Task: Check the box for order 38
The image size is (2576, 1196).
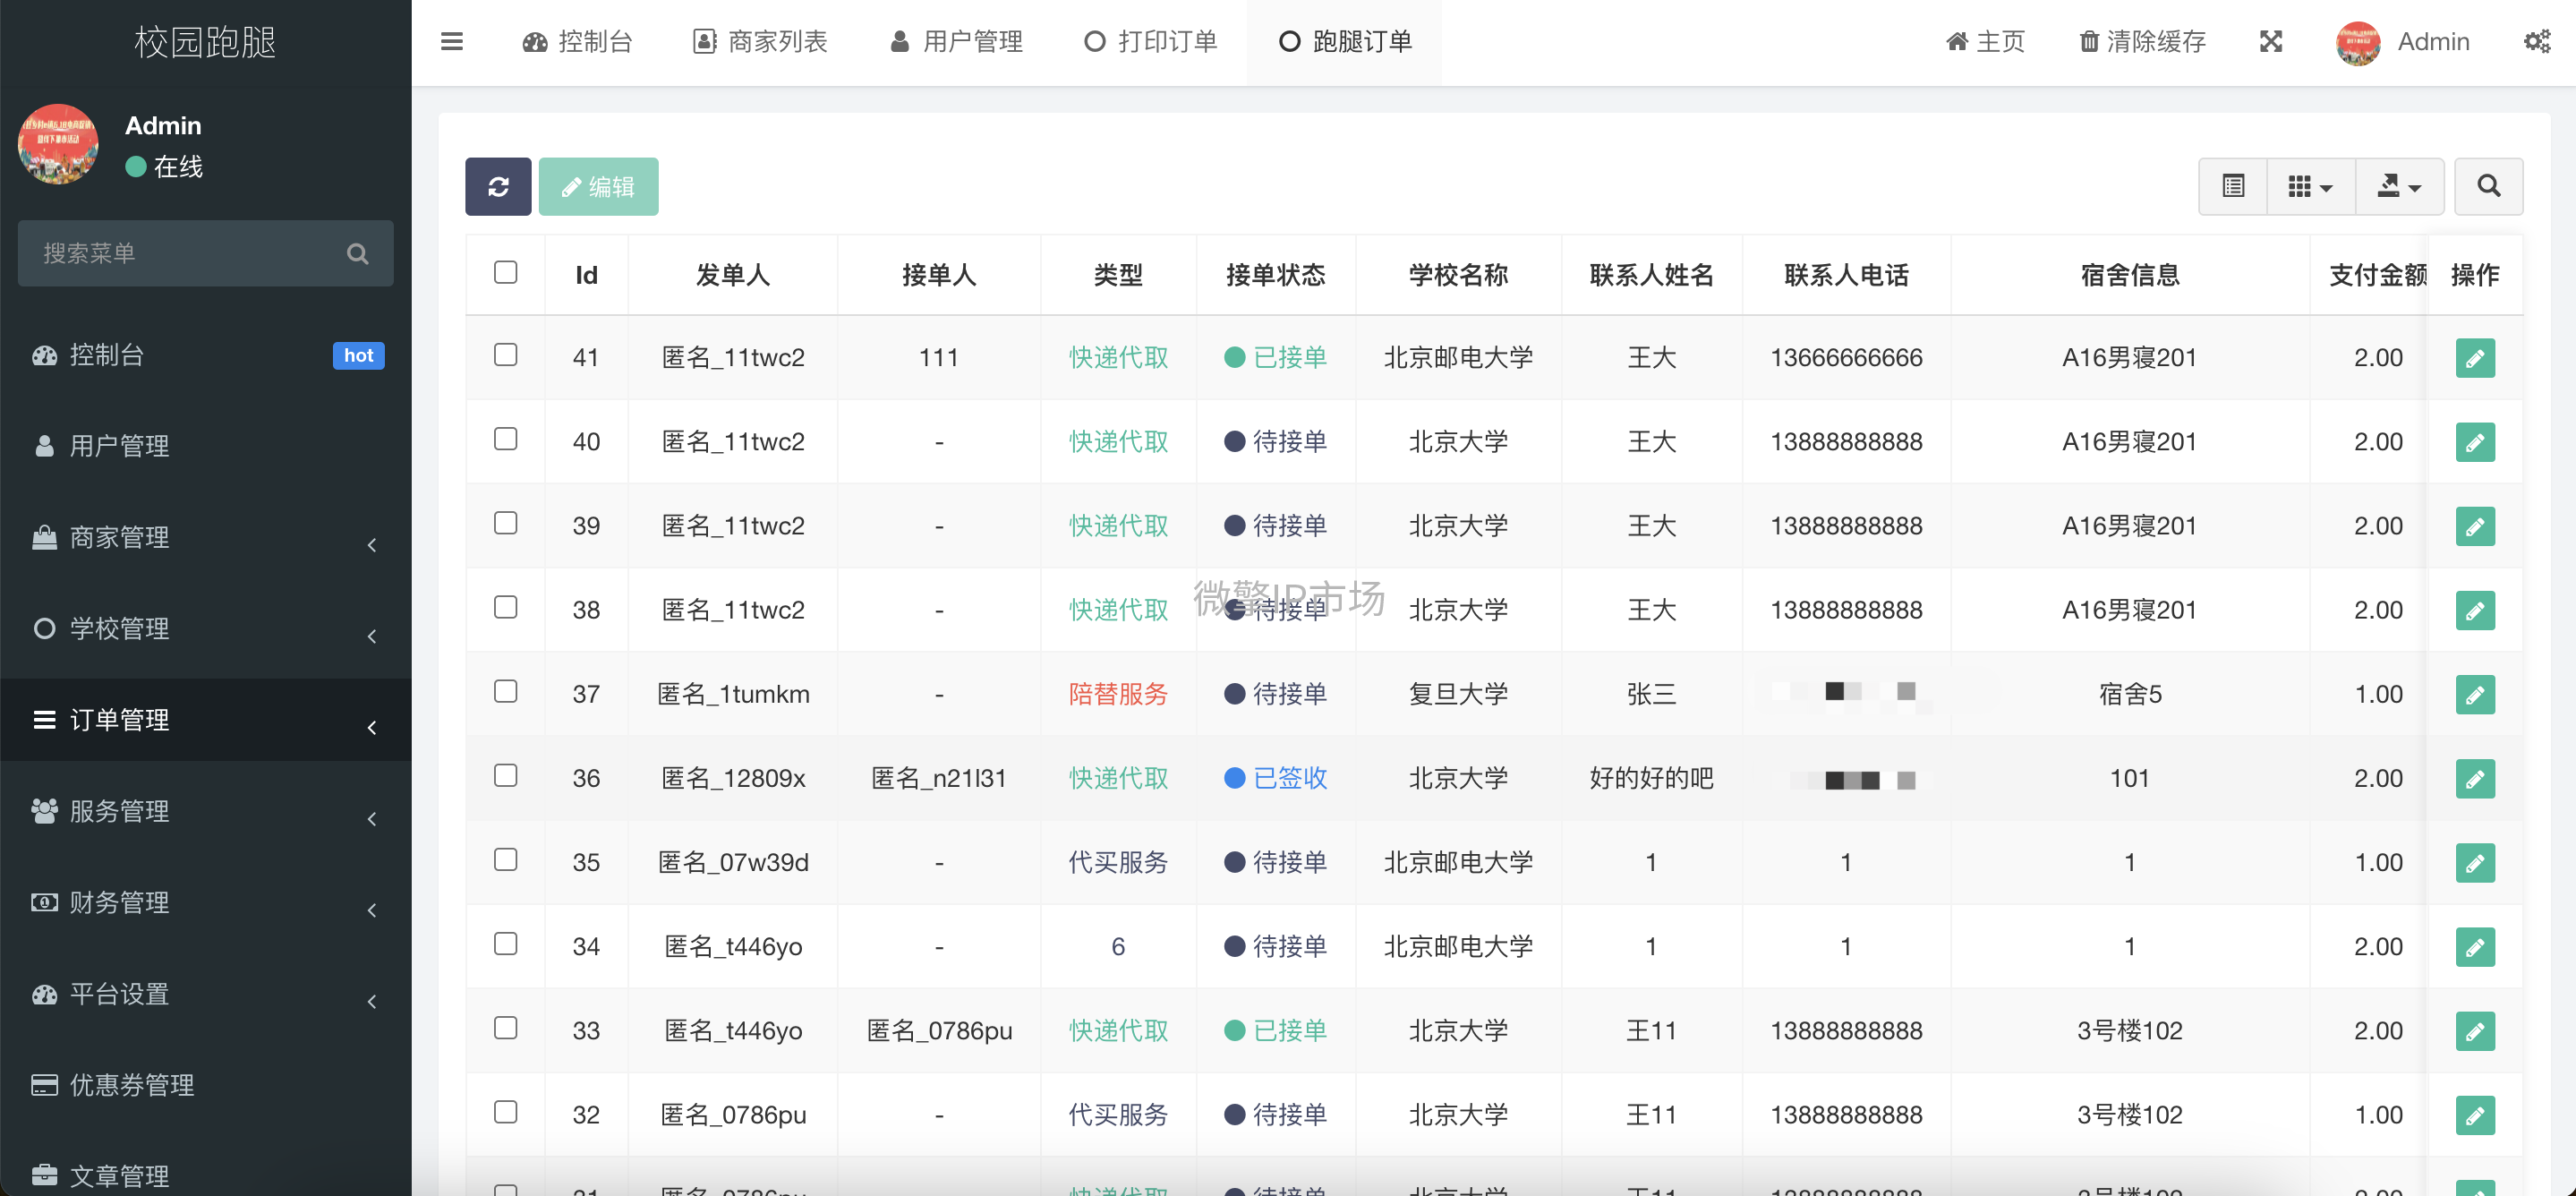Action: (x=506, y=607)
